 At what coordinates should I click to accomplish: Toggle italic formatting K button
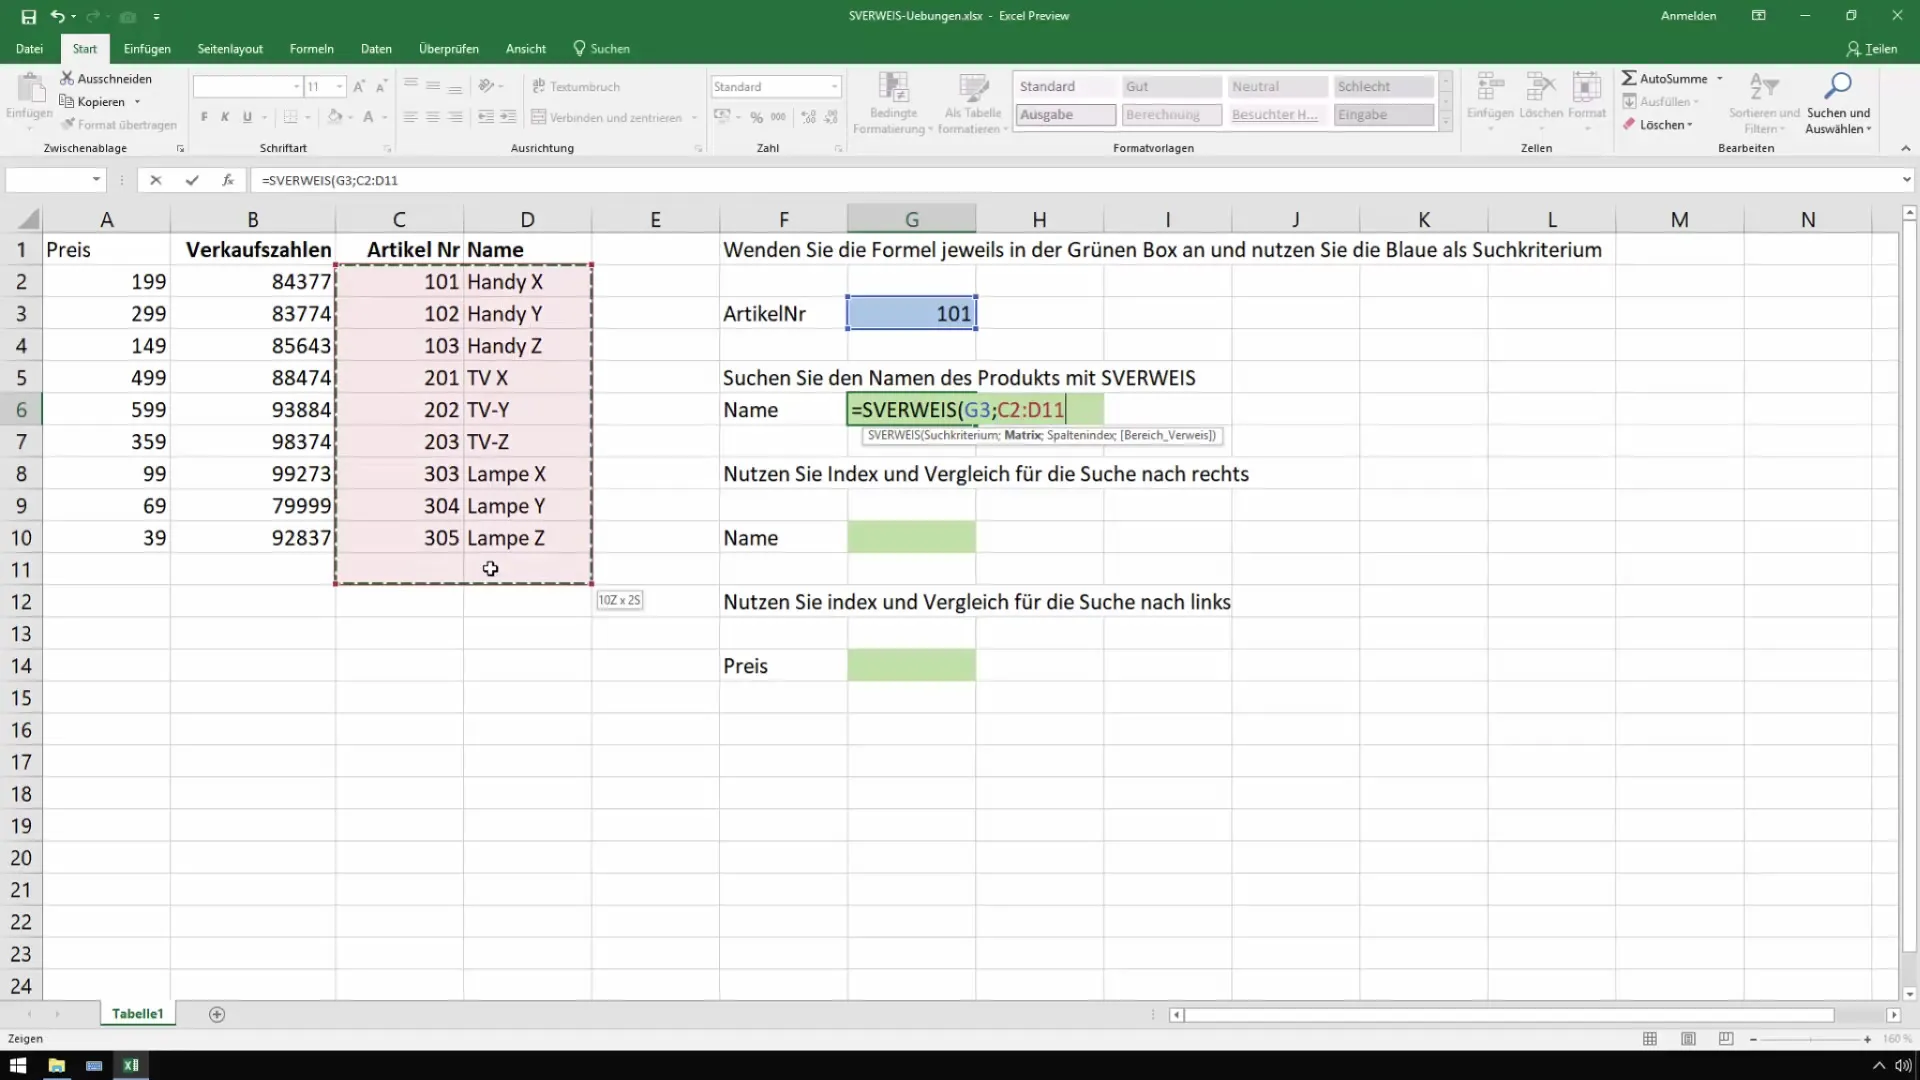point(225,117)
